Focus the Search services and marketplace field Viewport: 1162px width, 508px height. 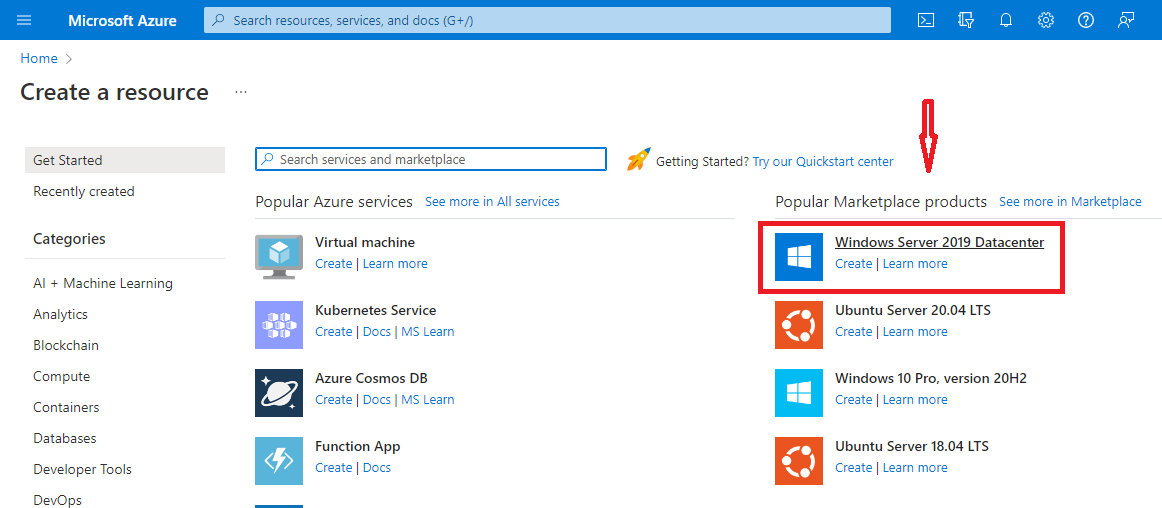pos(431,159)
